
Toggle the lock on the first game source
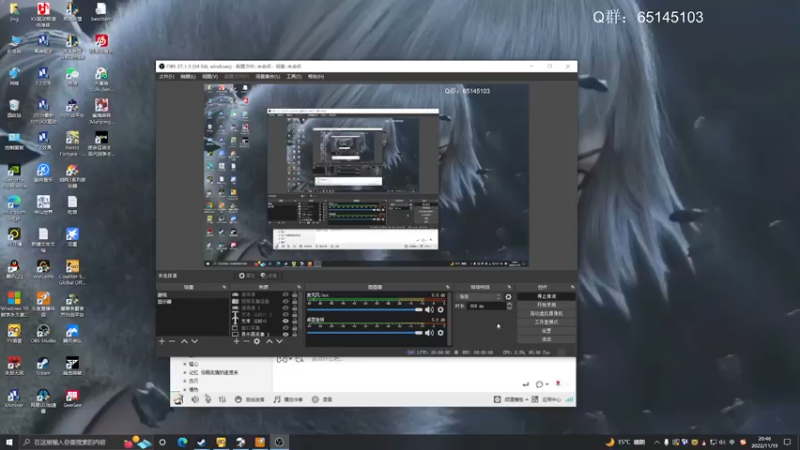[x=294, y=295]
